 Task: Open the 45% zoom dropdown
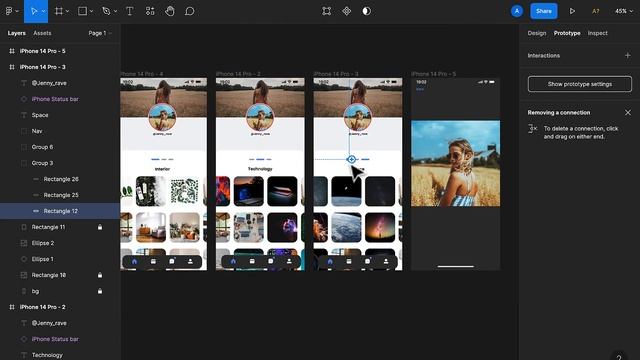point(624,11)
